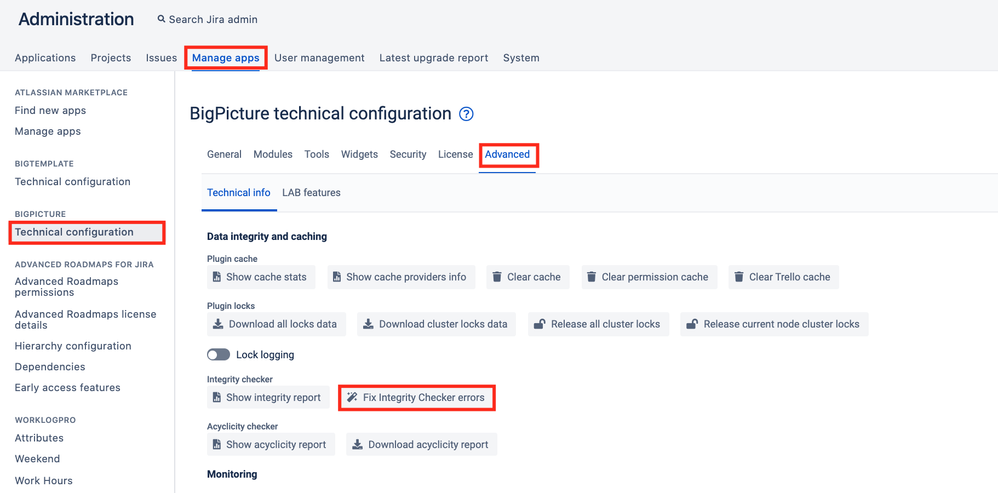Open WorklogPRO Attributes link

click(39, 438)
